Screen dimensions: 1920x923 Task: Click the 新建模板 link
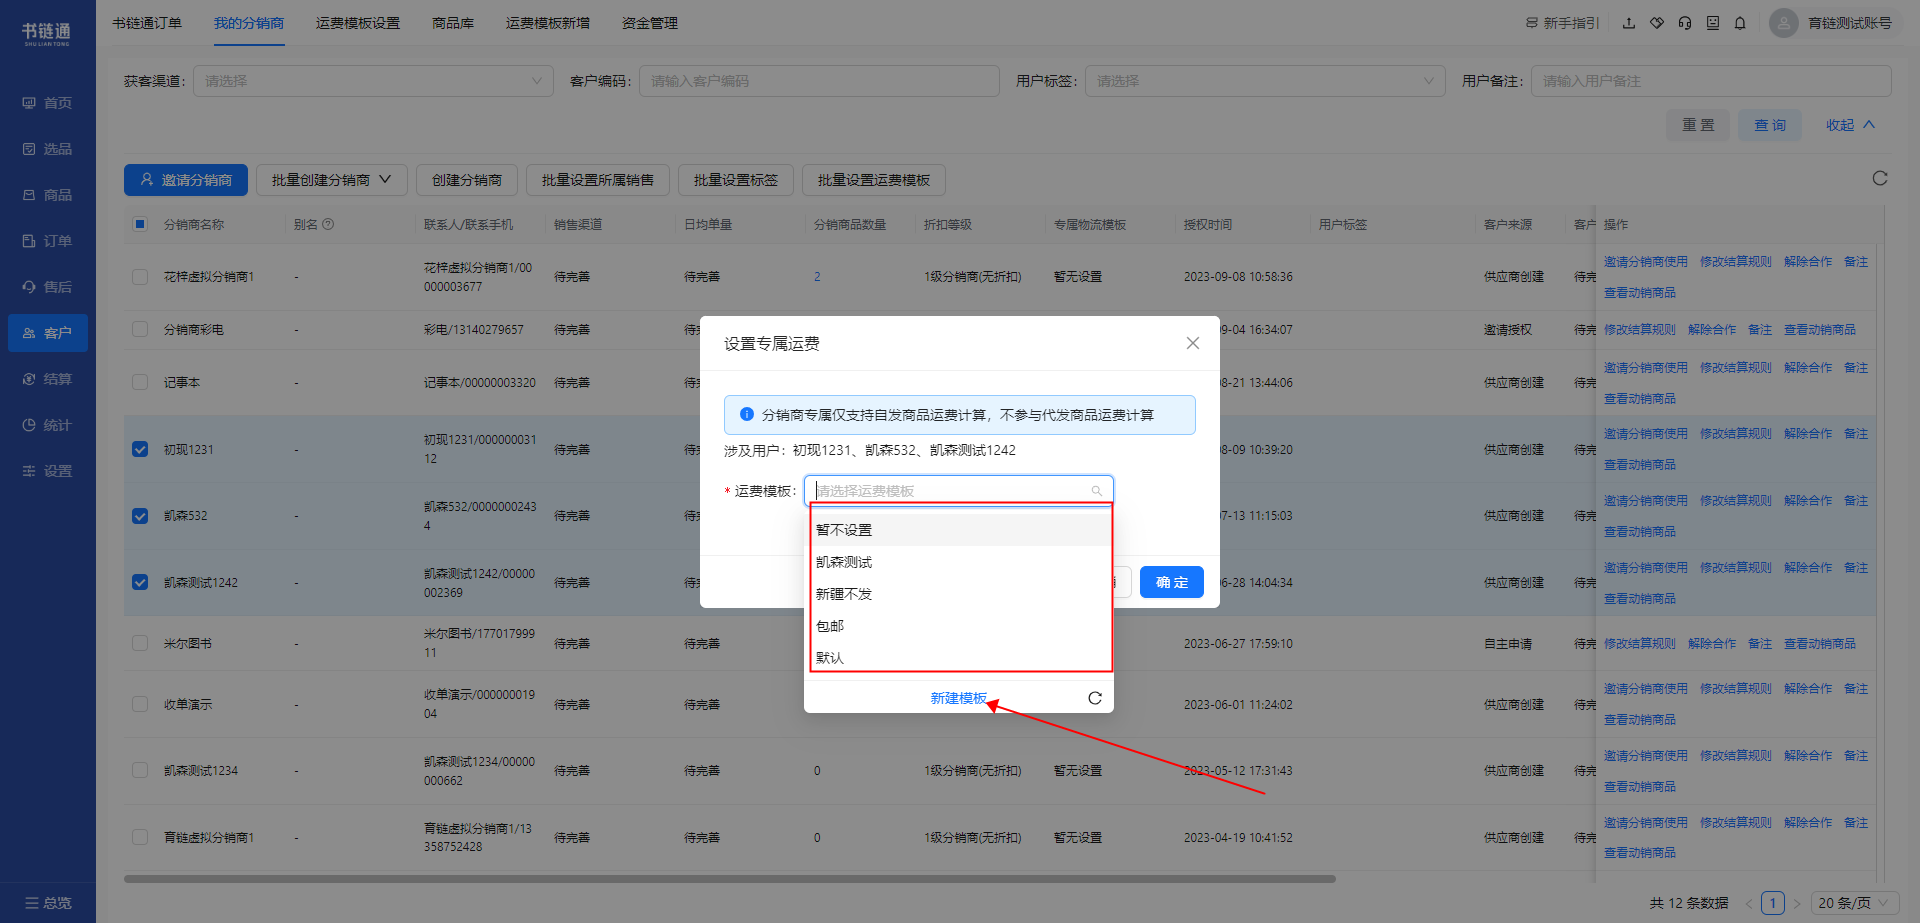click(x=958, y=698)
